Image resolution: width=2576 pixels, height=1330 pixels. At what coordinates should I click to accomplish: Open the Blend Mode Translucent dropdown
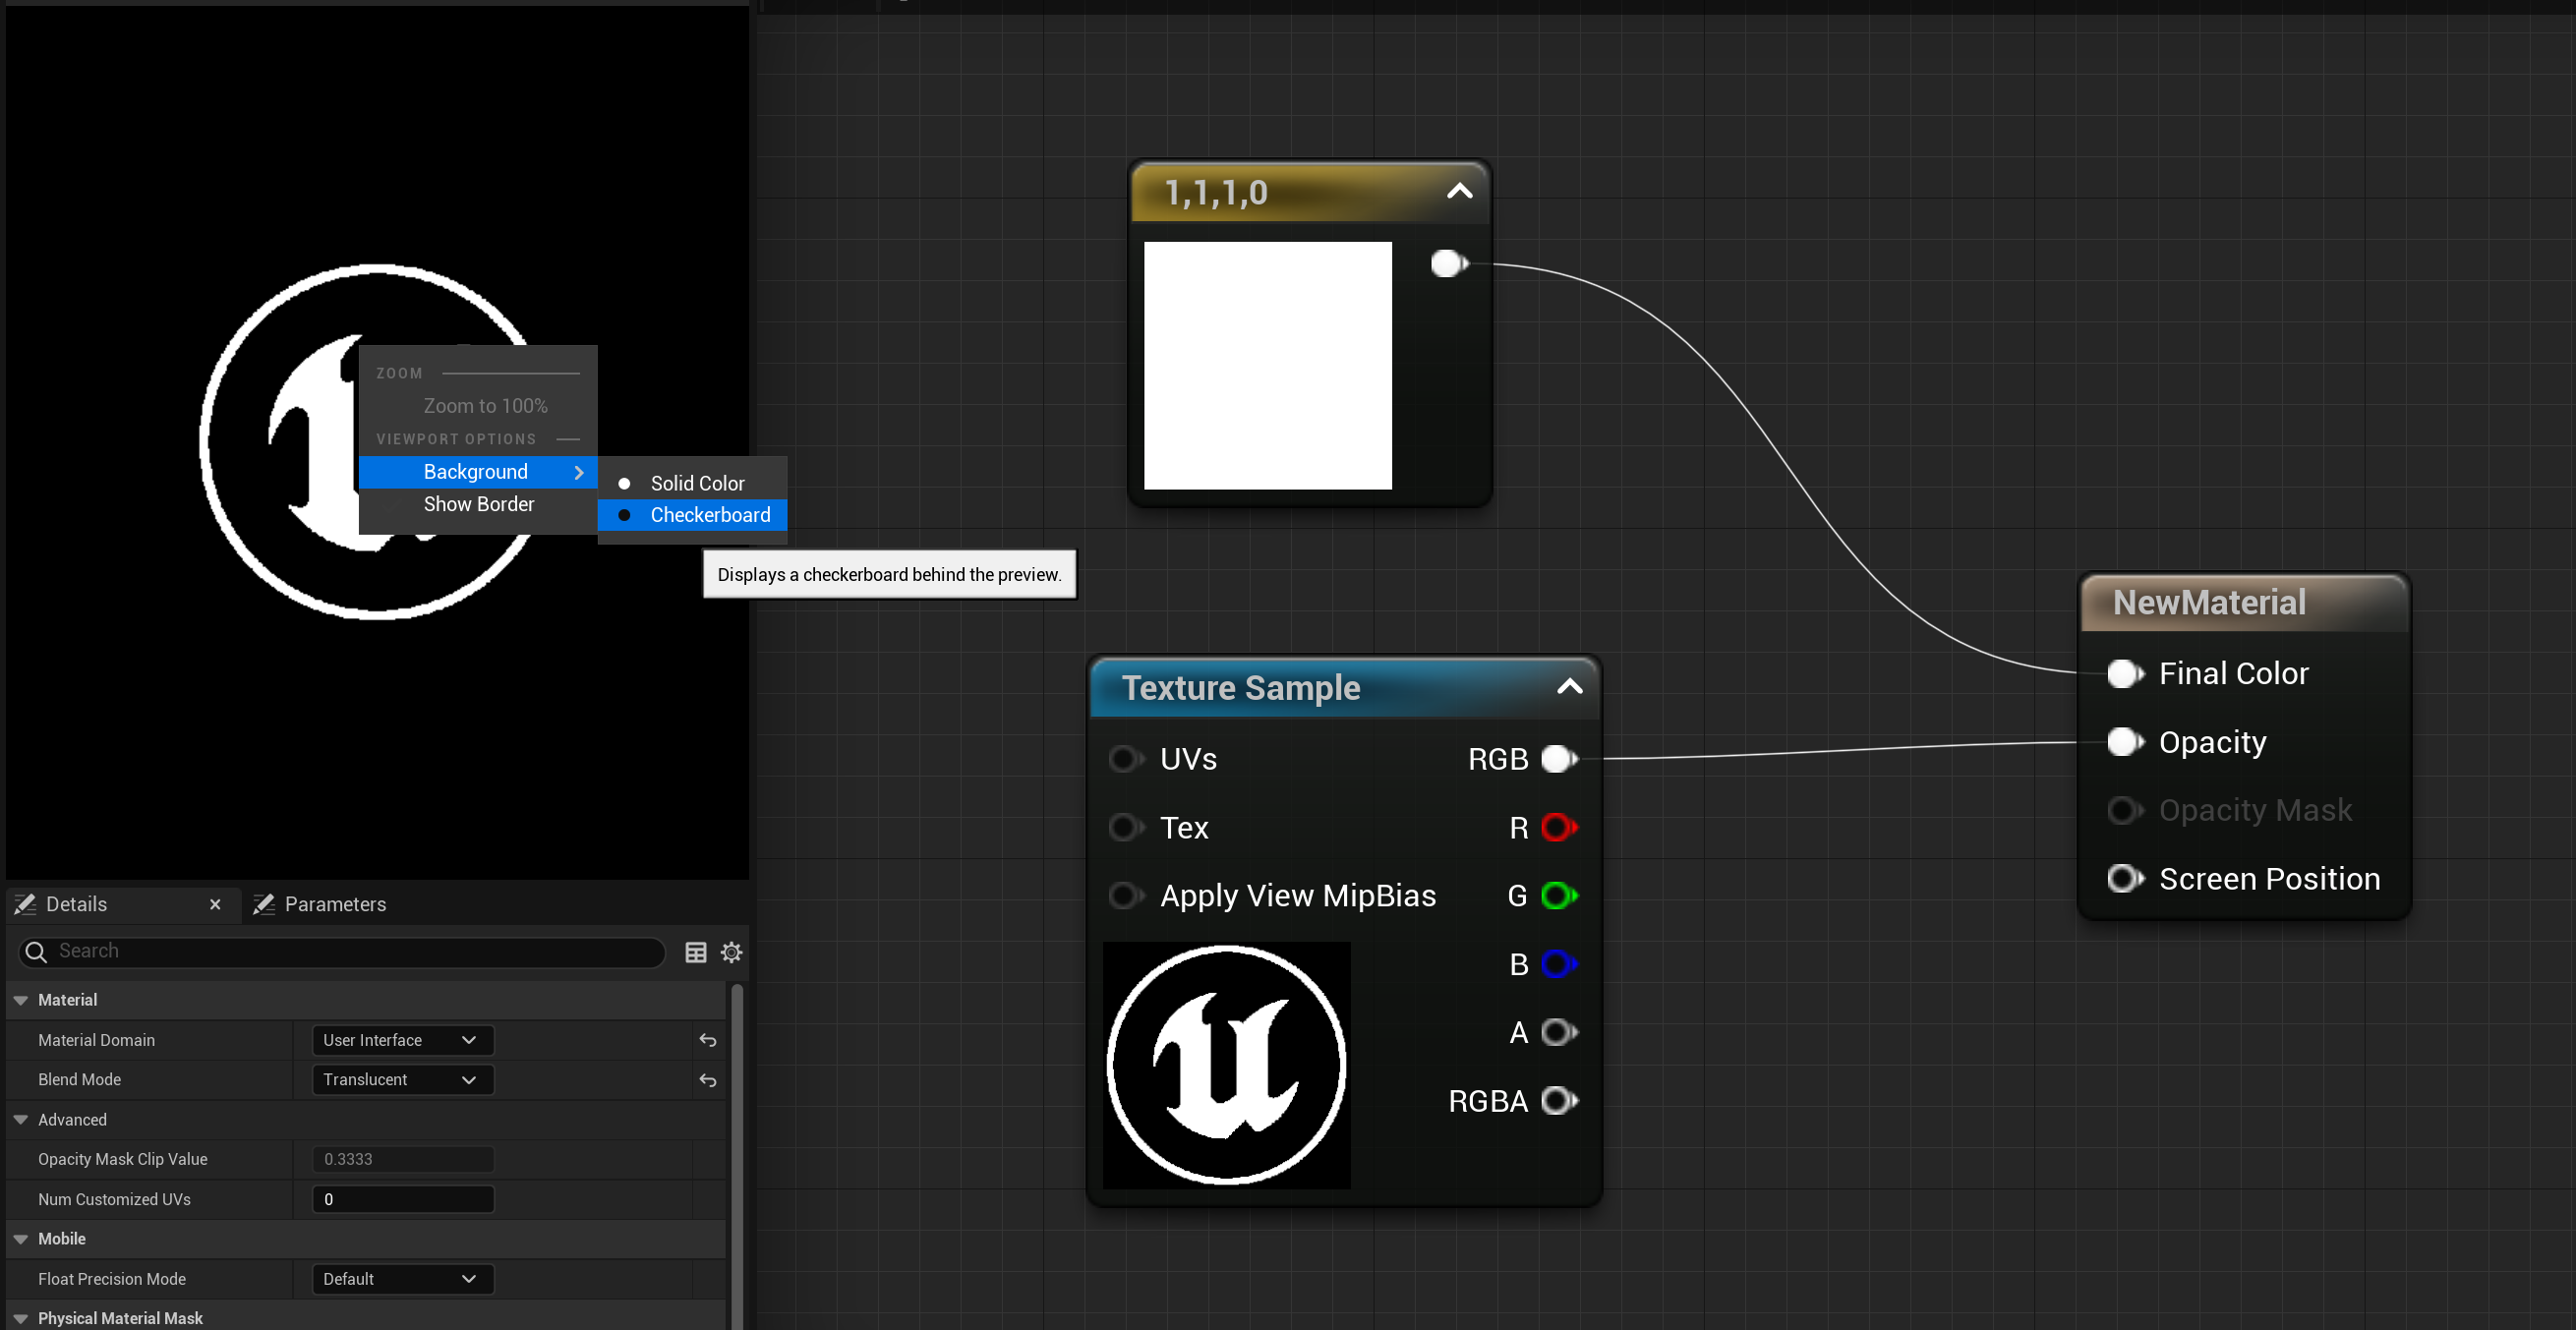click(x=402, y=1080)
